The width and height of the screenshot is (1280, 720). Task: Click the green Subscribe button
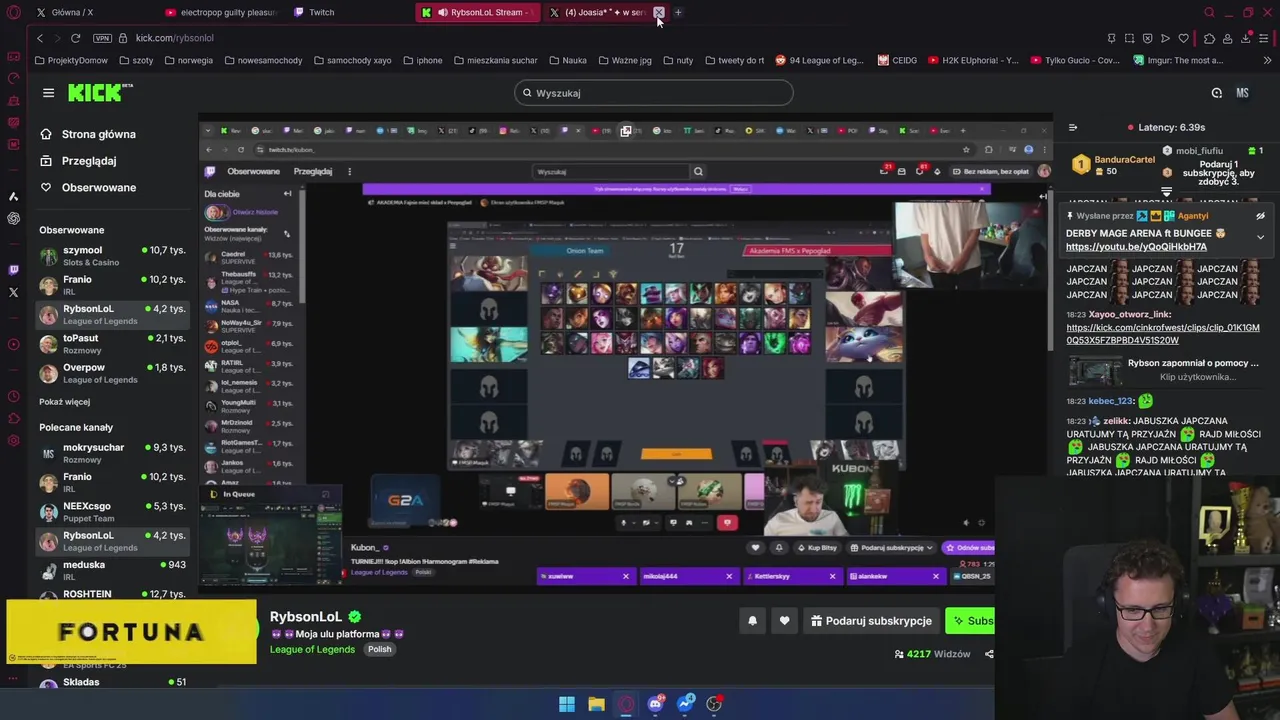(x=970, y=621)
